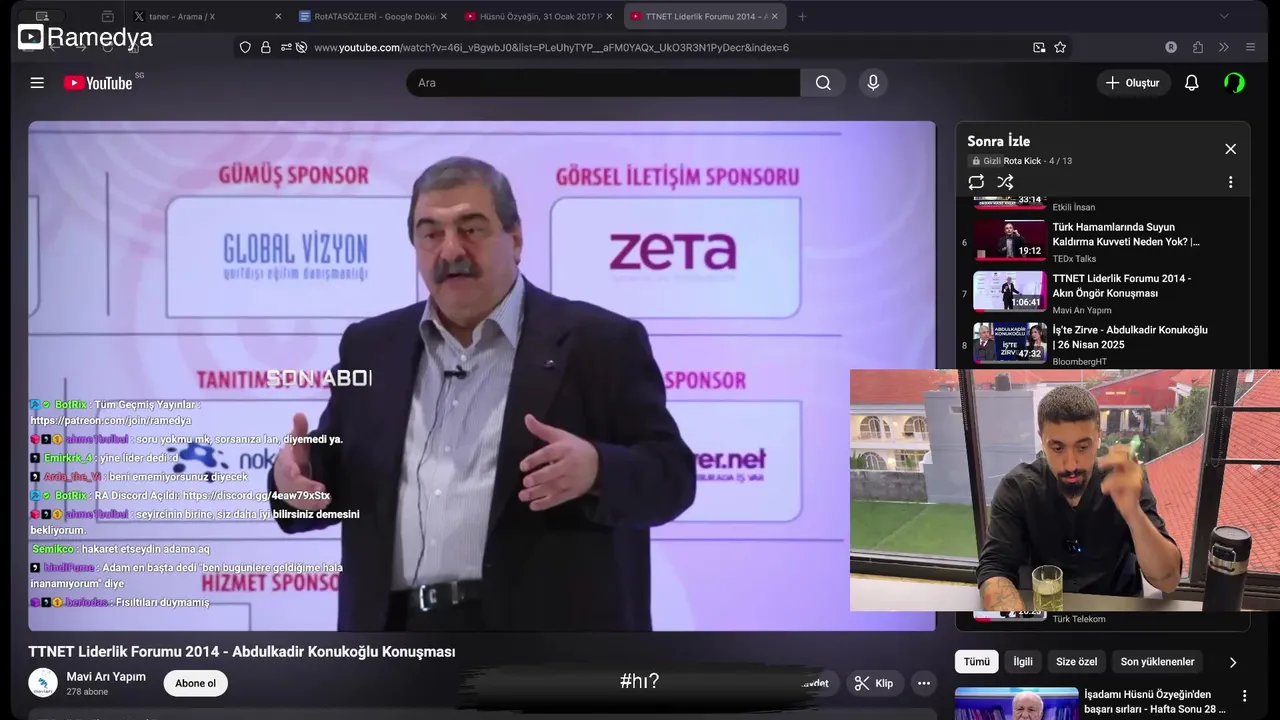The image size is (1280, 720).
Task: Click the video title Abdulkadir Konukoğlu Konuşması
Action: (242, 652)
